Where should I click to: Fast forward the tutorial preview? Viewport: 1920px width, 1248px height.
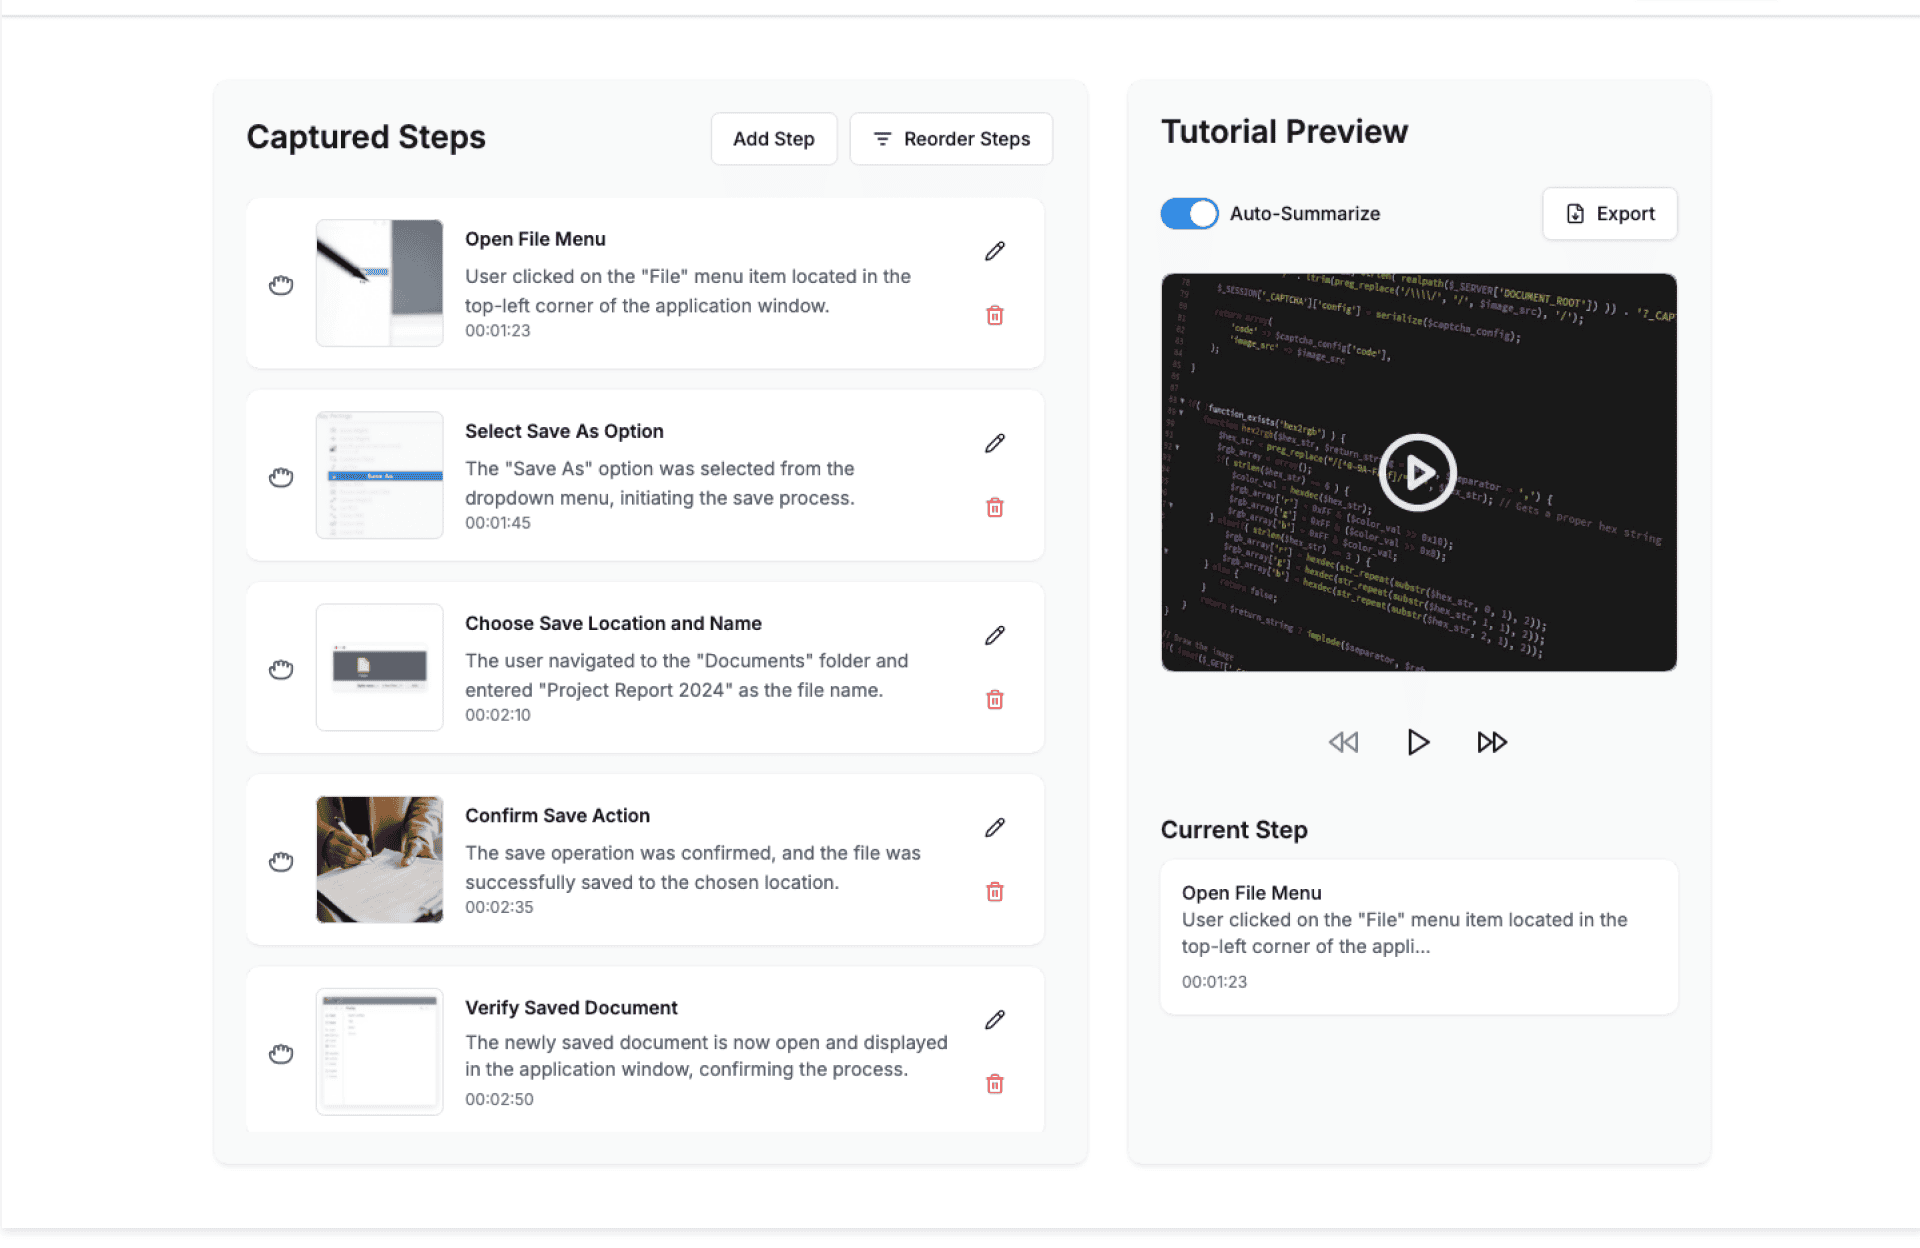pyautogui.click(x=1492, y=742)
